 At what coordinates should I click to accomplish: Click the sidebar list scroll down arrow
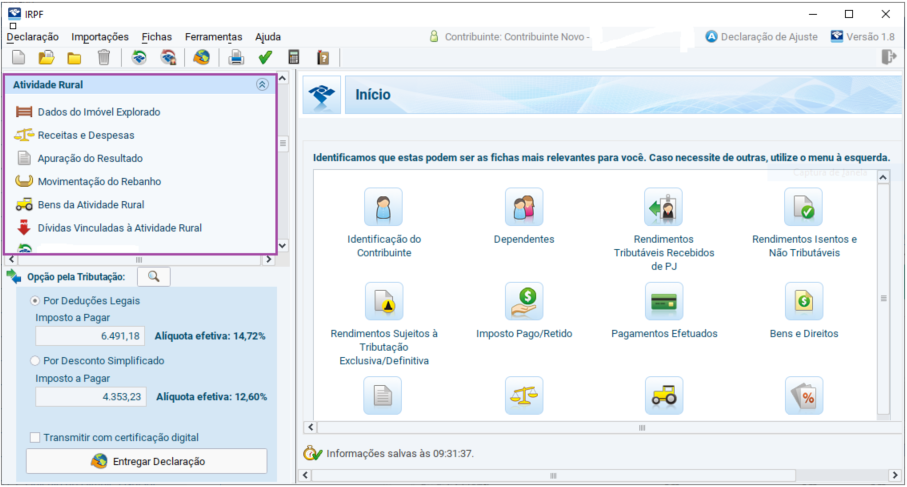pos(282,246)
